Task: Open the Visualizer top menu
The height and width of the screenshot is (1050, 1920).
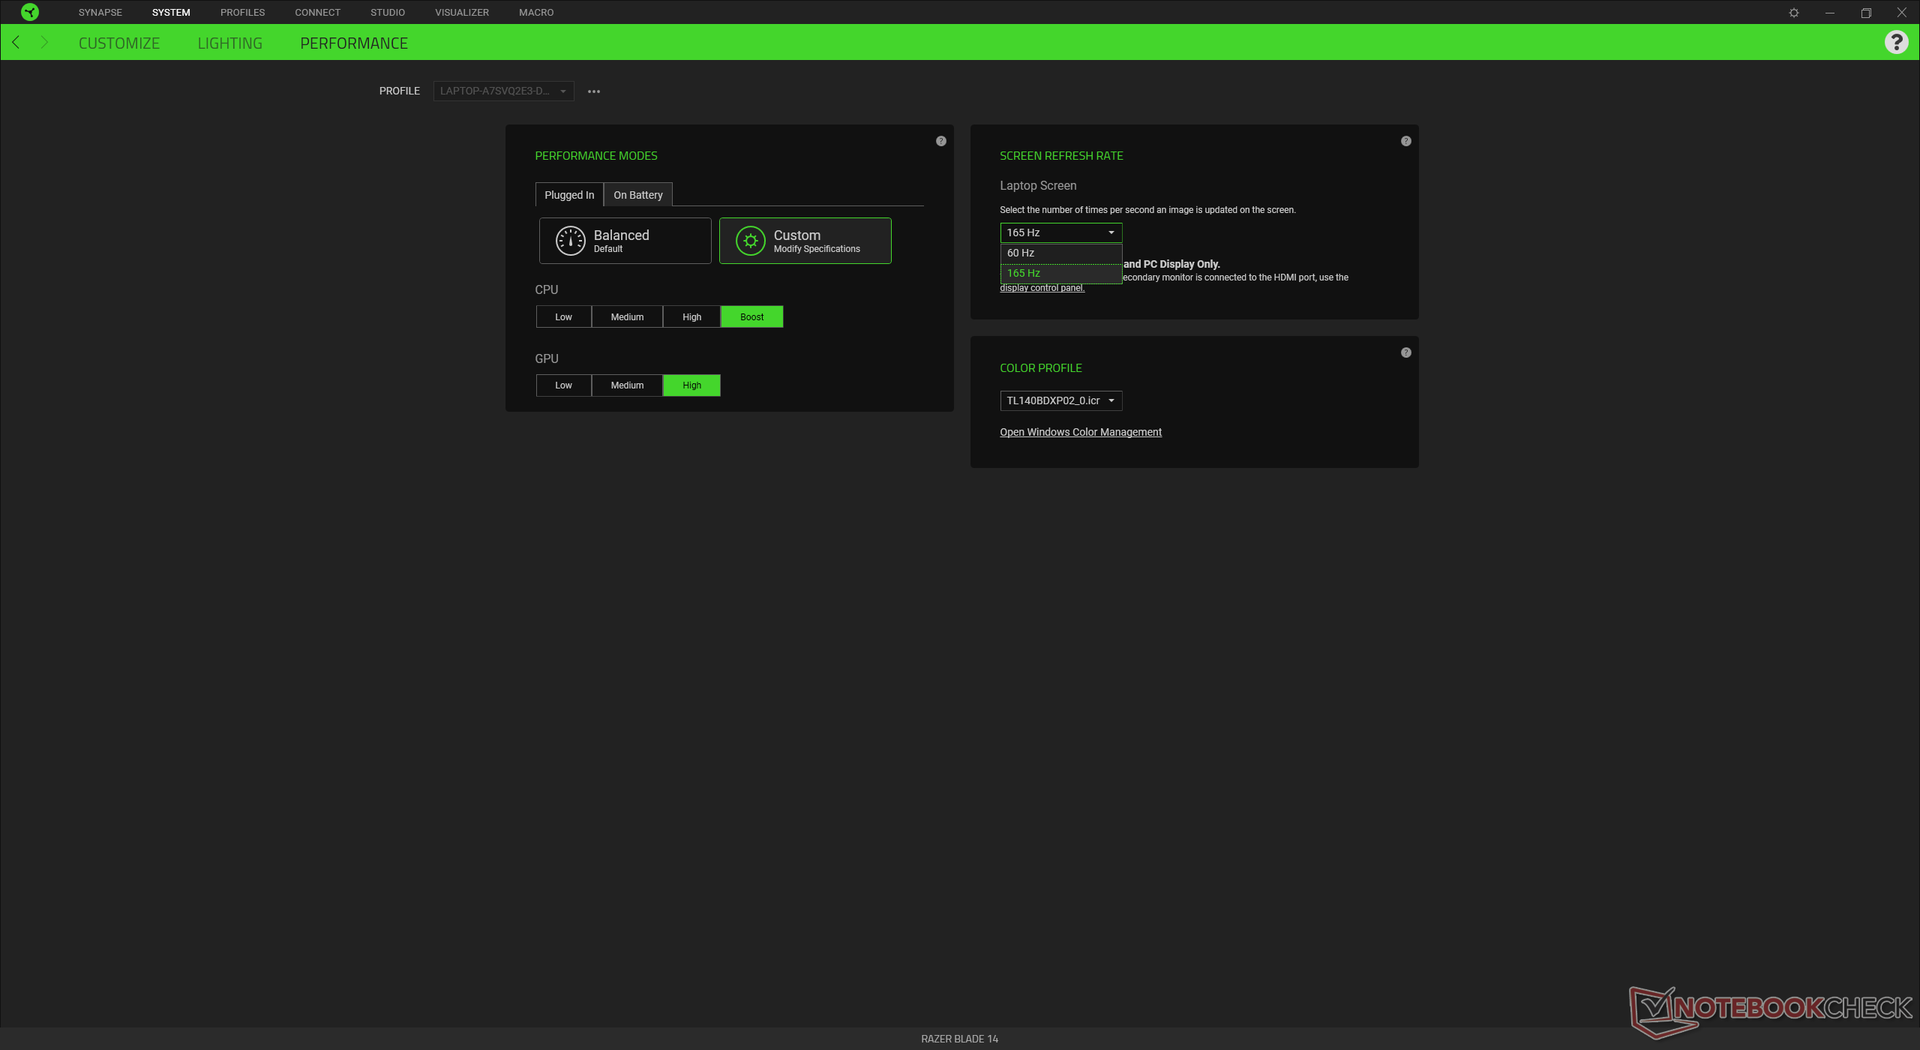Action: pos(462,13)
